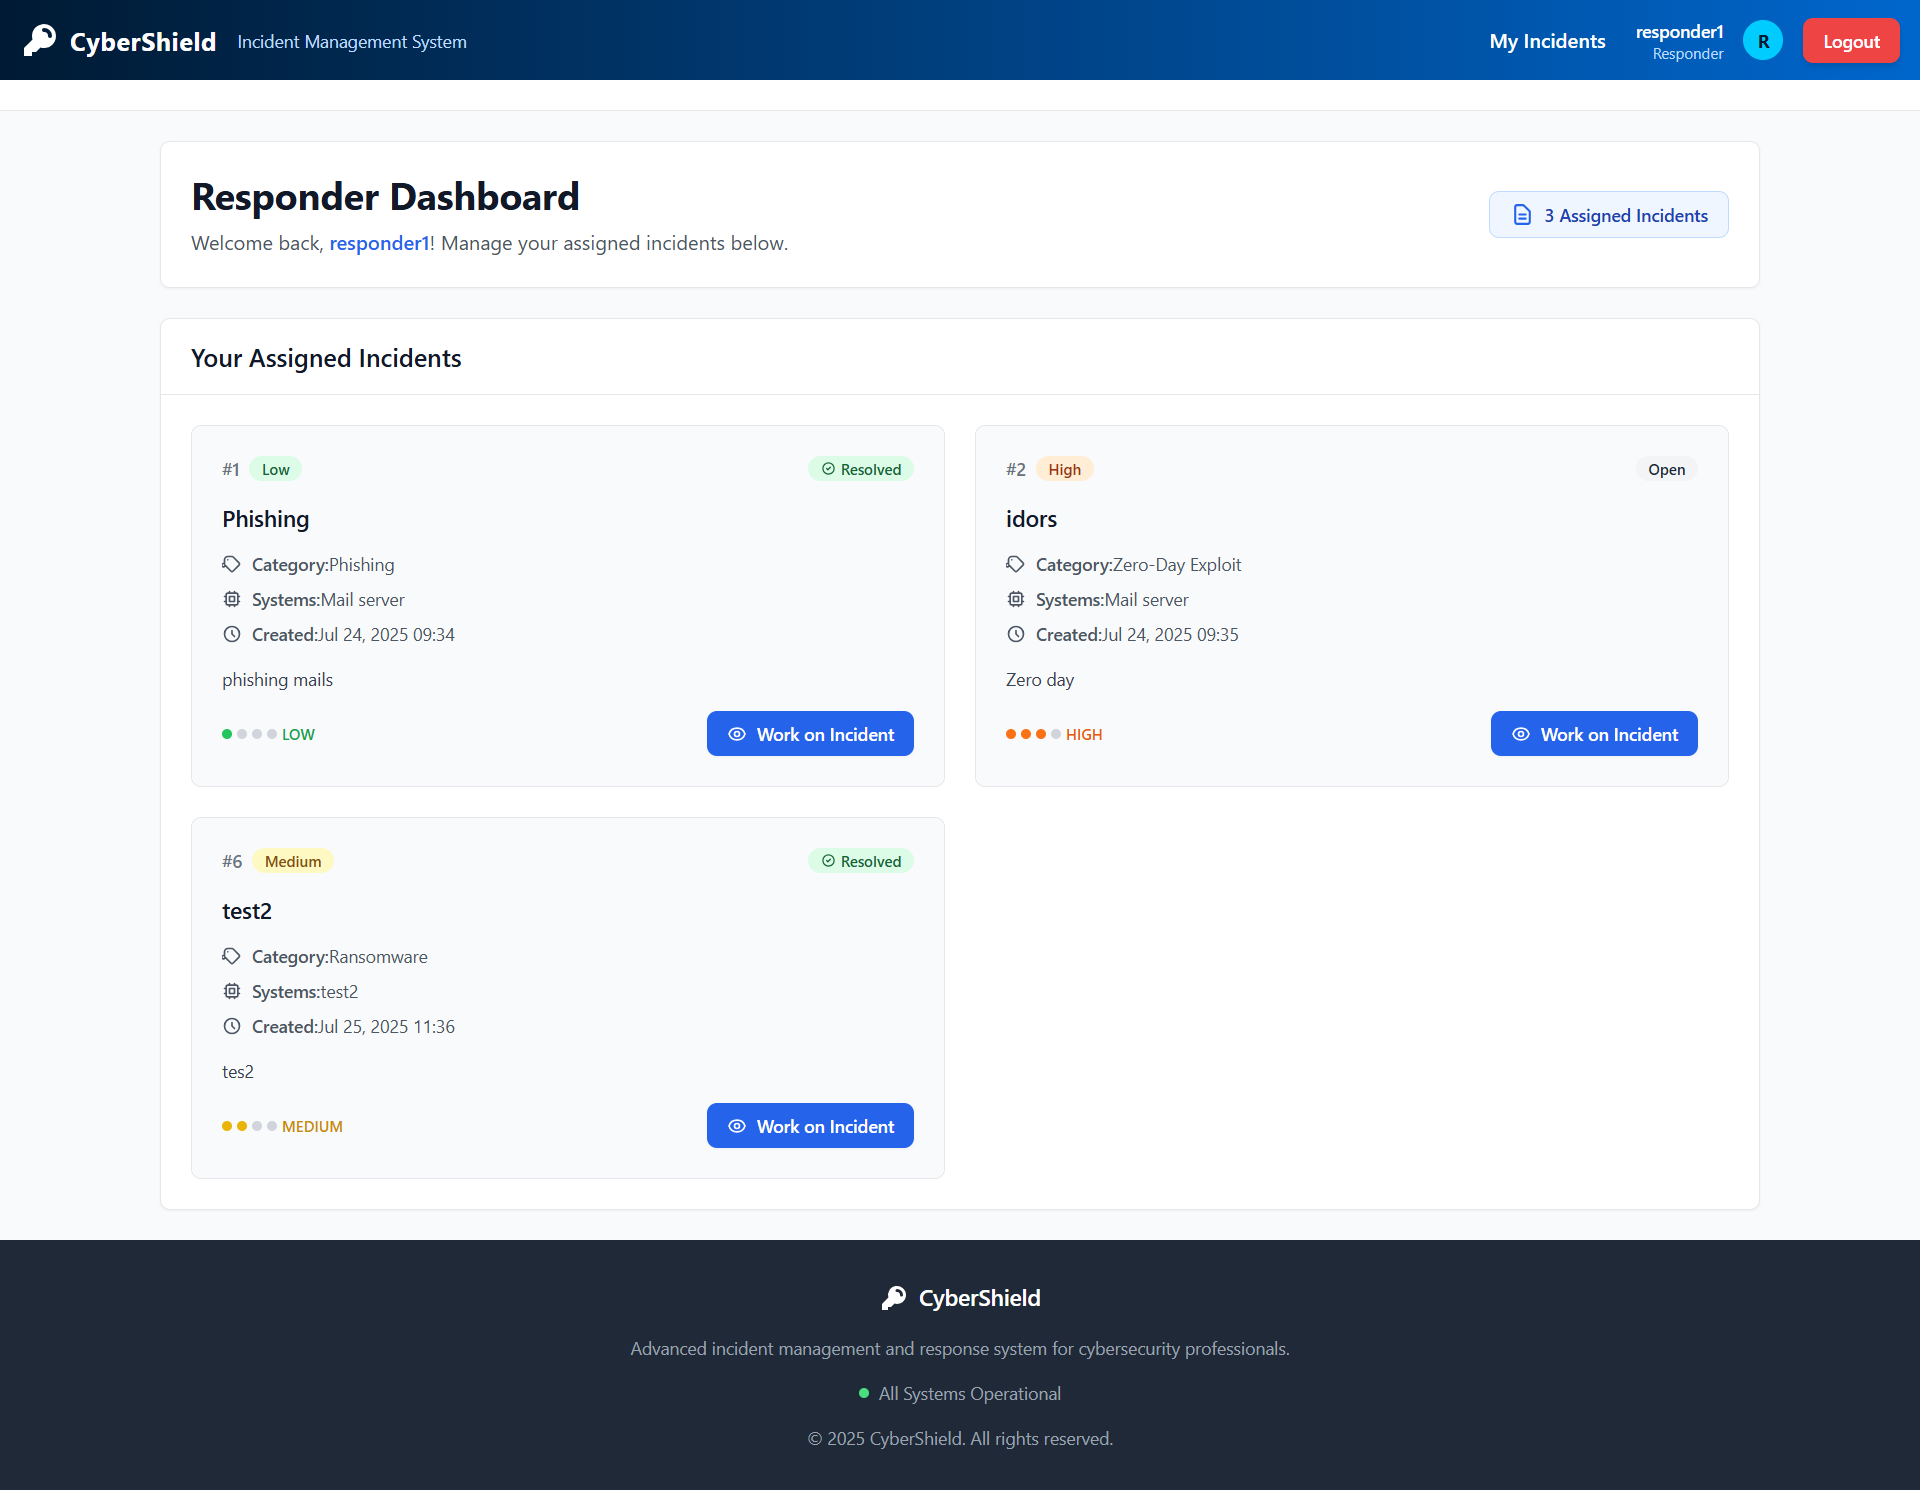
Task: Click the round R user avatar
Action: (x=1762, y=41)
